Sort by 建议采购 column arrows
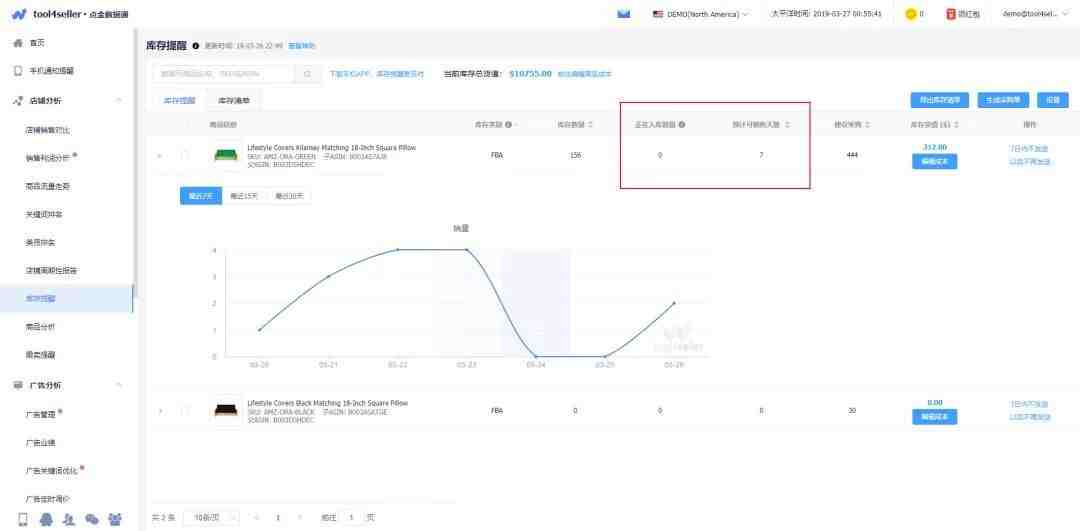Image resolution: width=1080 pixels, height=531 pixels. pos(868,125)
